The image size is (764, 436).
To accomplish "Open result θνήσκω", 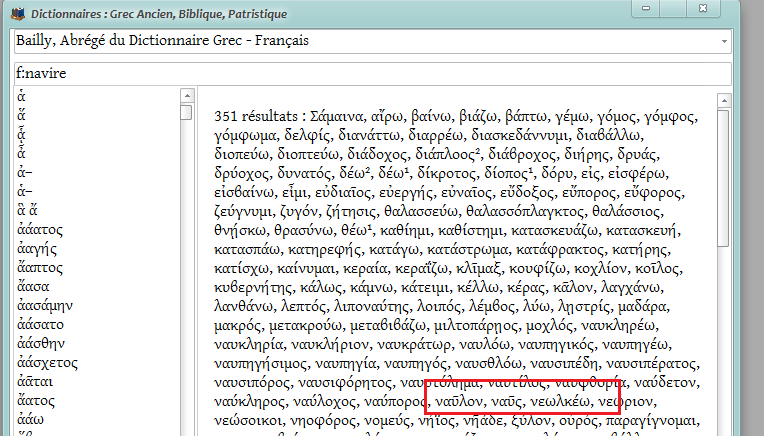I will click(240, 231).
